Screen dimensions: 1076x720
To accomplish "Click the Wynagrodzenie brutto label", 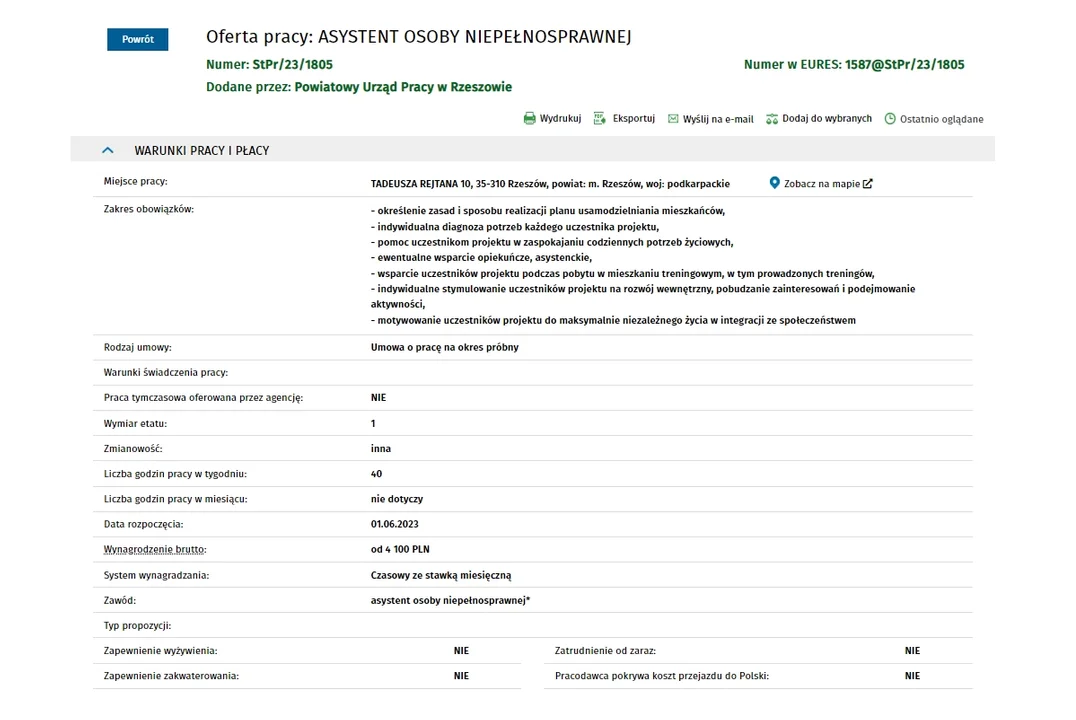I will [155, 549].
